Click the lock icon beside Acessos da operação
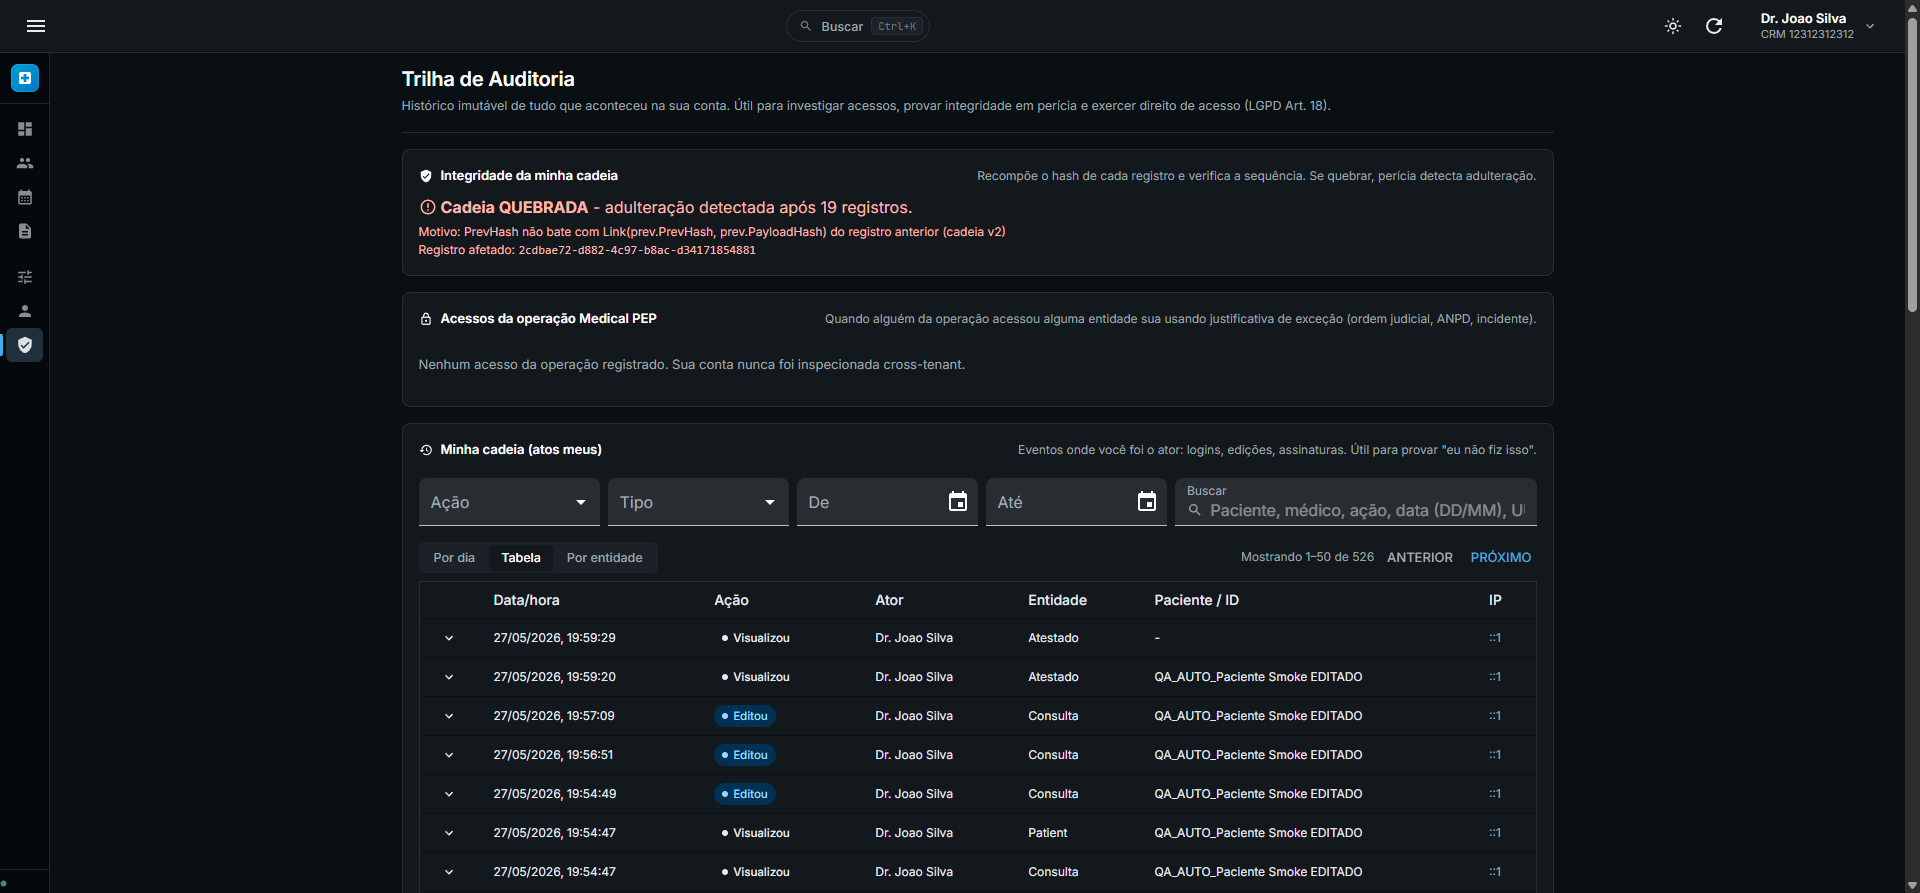The image size is (1920, 893). point(426,319)
